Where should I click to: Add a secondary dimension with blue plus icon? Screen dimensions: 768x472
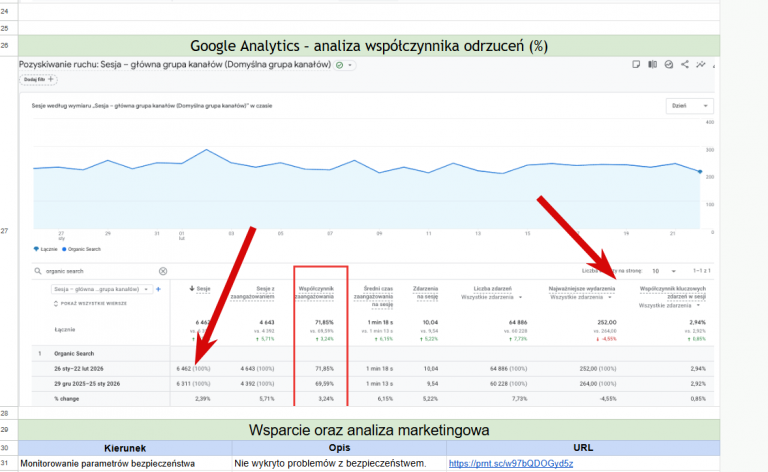click(158, 289)
